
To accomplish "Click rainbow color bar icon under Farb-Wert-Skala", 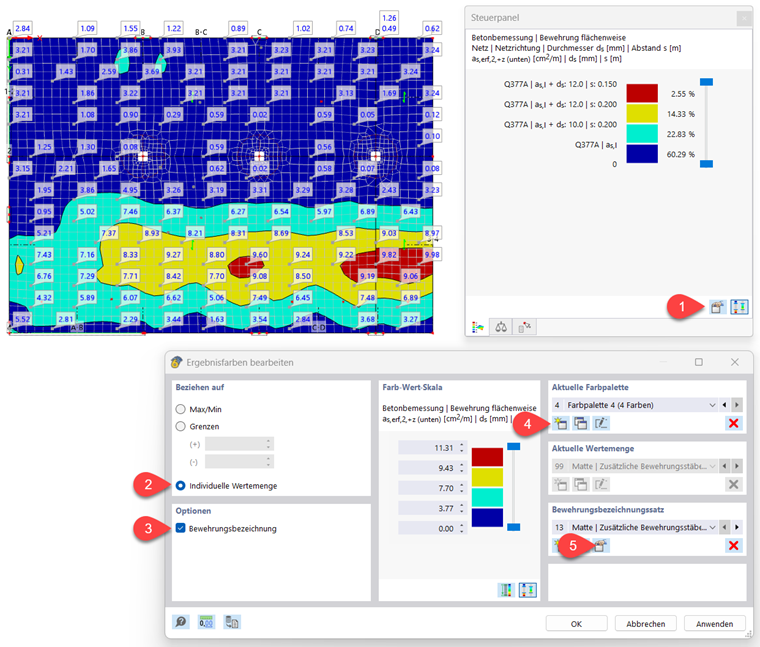I will click(x=506, y=590).
